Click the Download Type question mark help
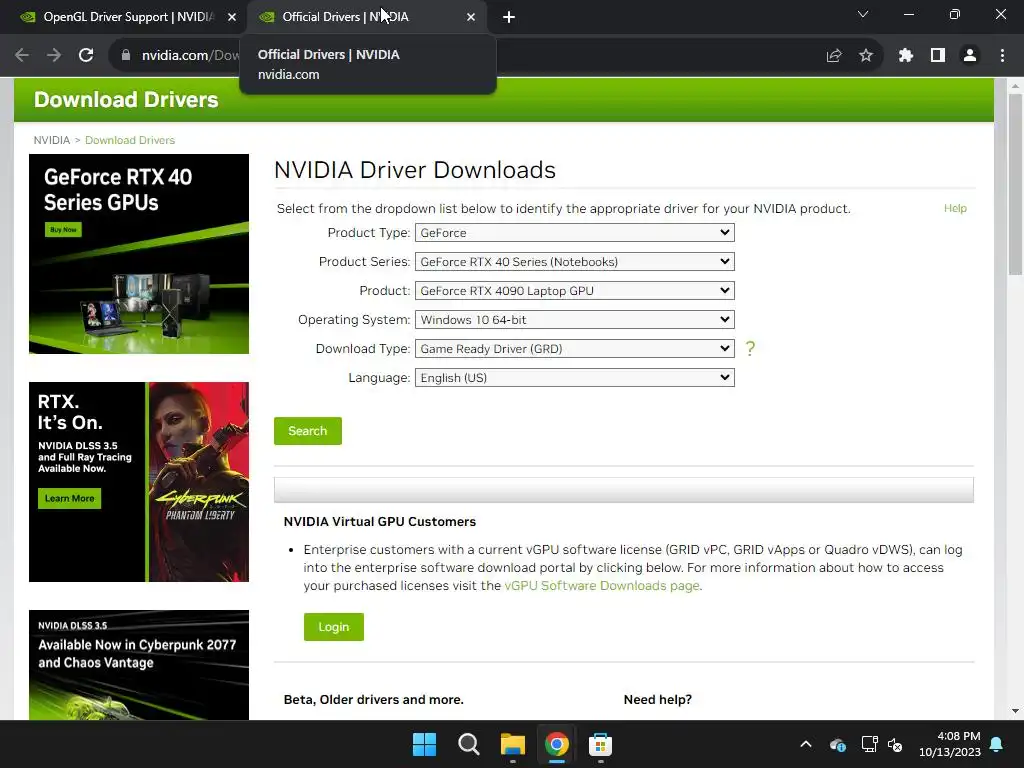Viewport: 1024px width, 768px height. [x=750, y=349]
